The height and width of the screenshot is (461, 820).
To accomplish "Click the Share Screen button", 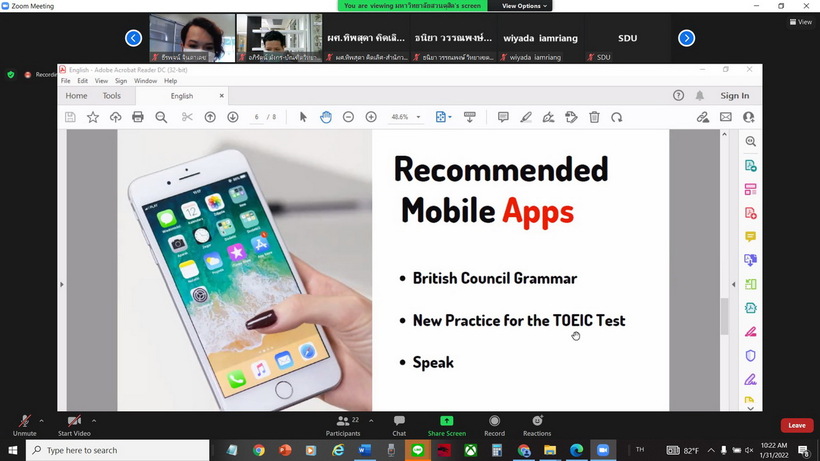I will click(x=447, y=425).
